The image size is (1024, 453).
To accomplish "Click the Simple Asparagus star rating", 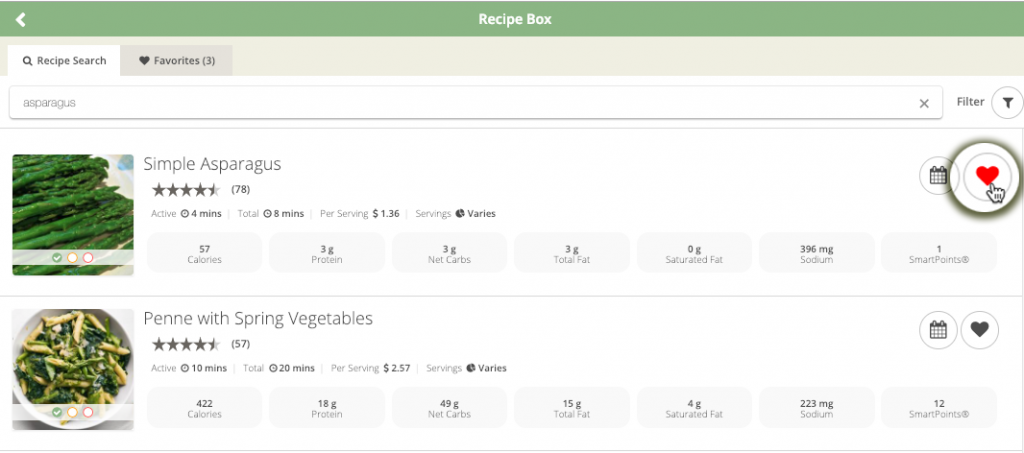I will click(x=186, y=190).
